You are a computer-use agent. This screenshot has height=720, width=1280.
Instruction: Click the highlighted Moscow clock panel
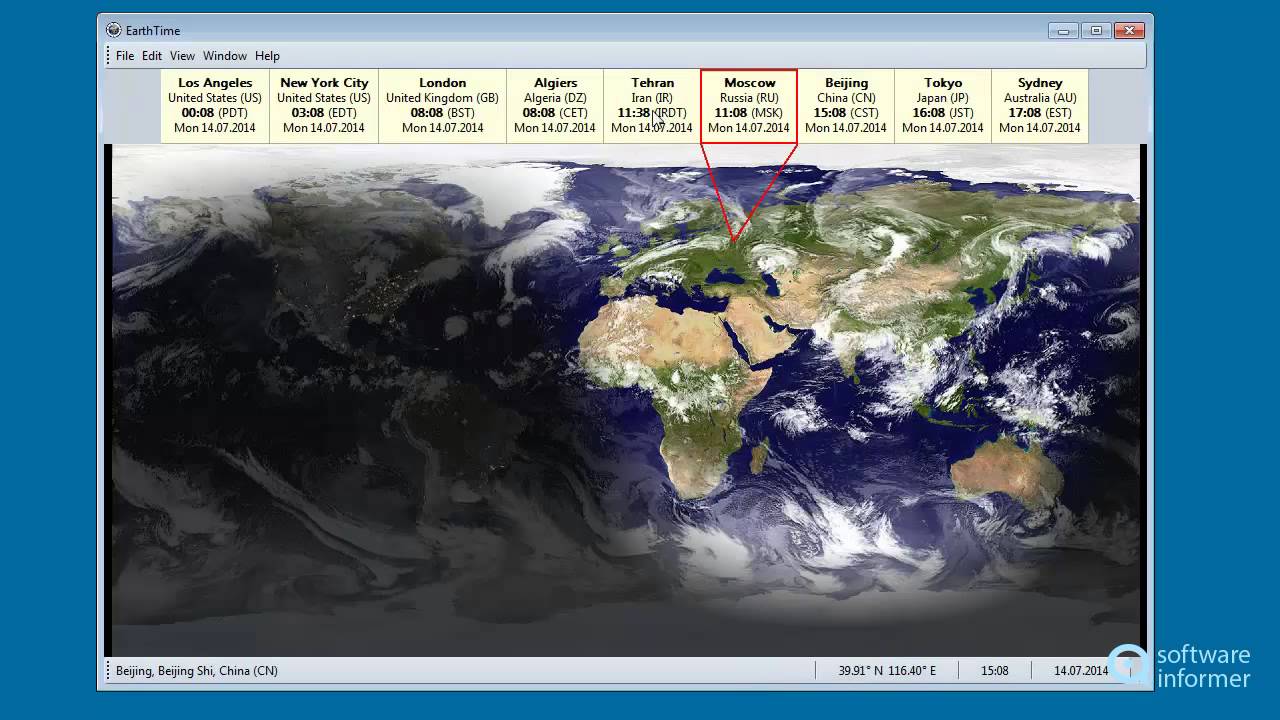[749, 106]
